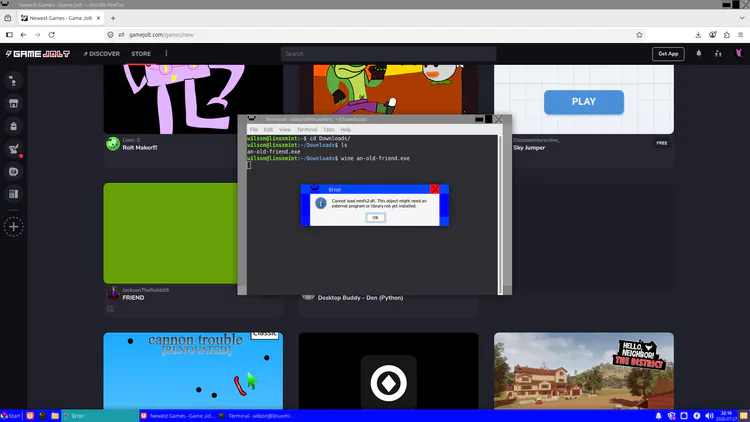This screenshot has height=422, width=750.
Task: Open the user avatar menu
Action: (739, 53)
